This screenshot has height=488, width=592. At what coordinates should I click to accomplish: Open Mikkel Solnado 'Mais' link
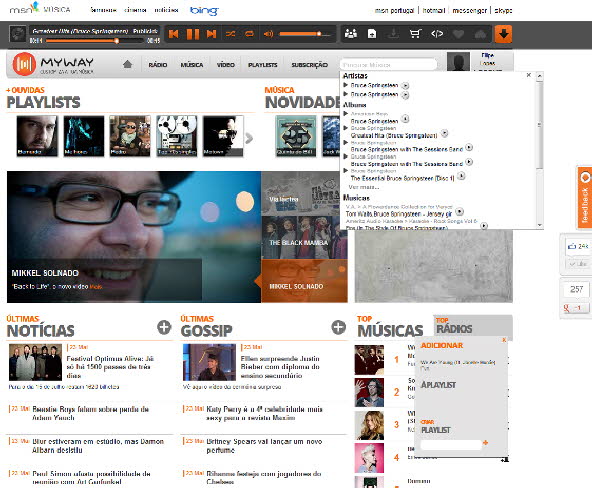(96, 287)
